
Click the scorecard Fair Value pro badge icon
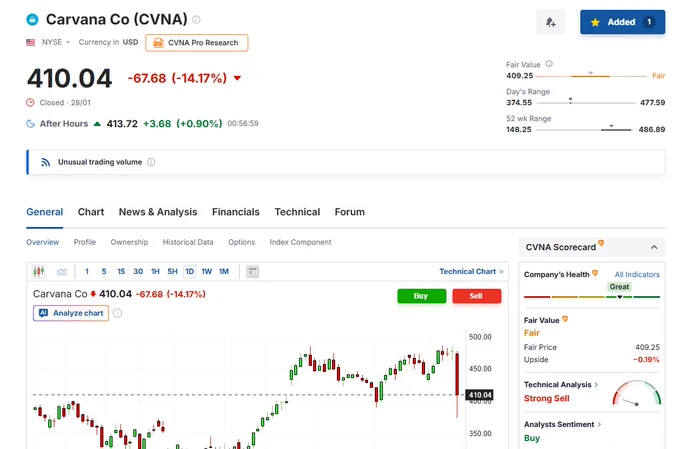click(565, 319)
